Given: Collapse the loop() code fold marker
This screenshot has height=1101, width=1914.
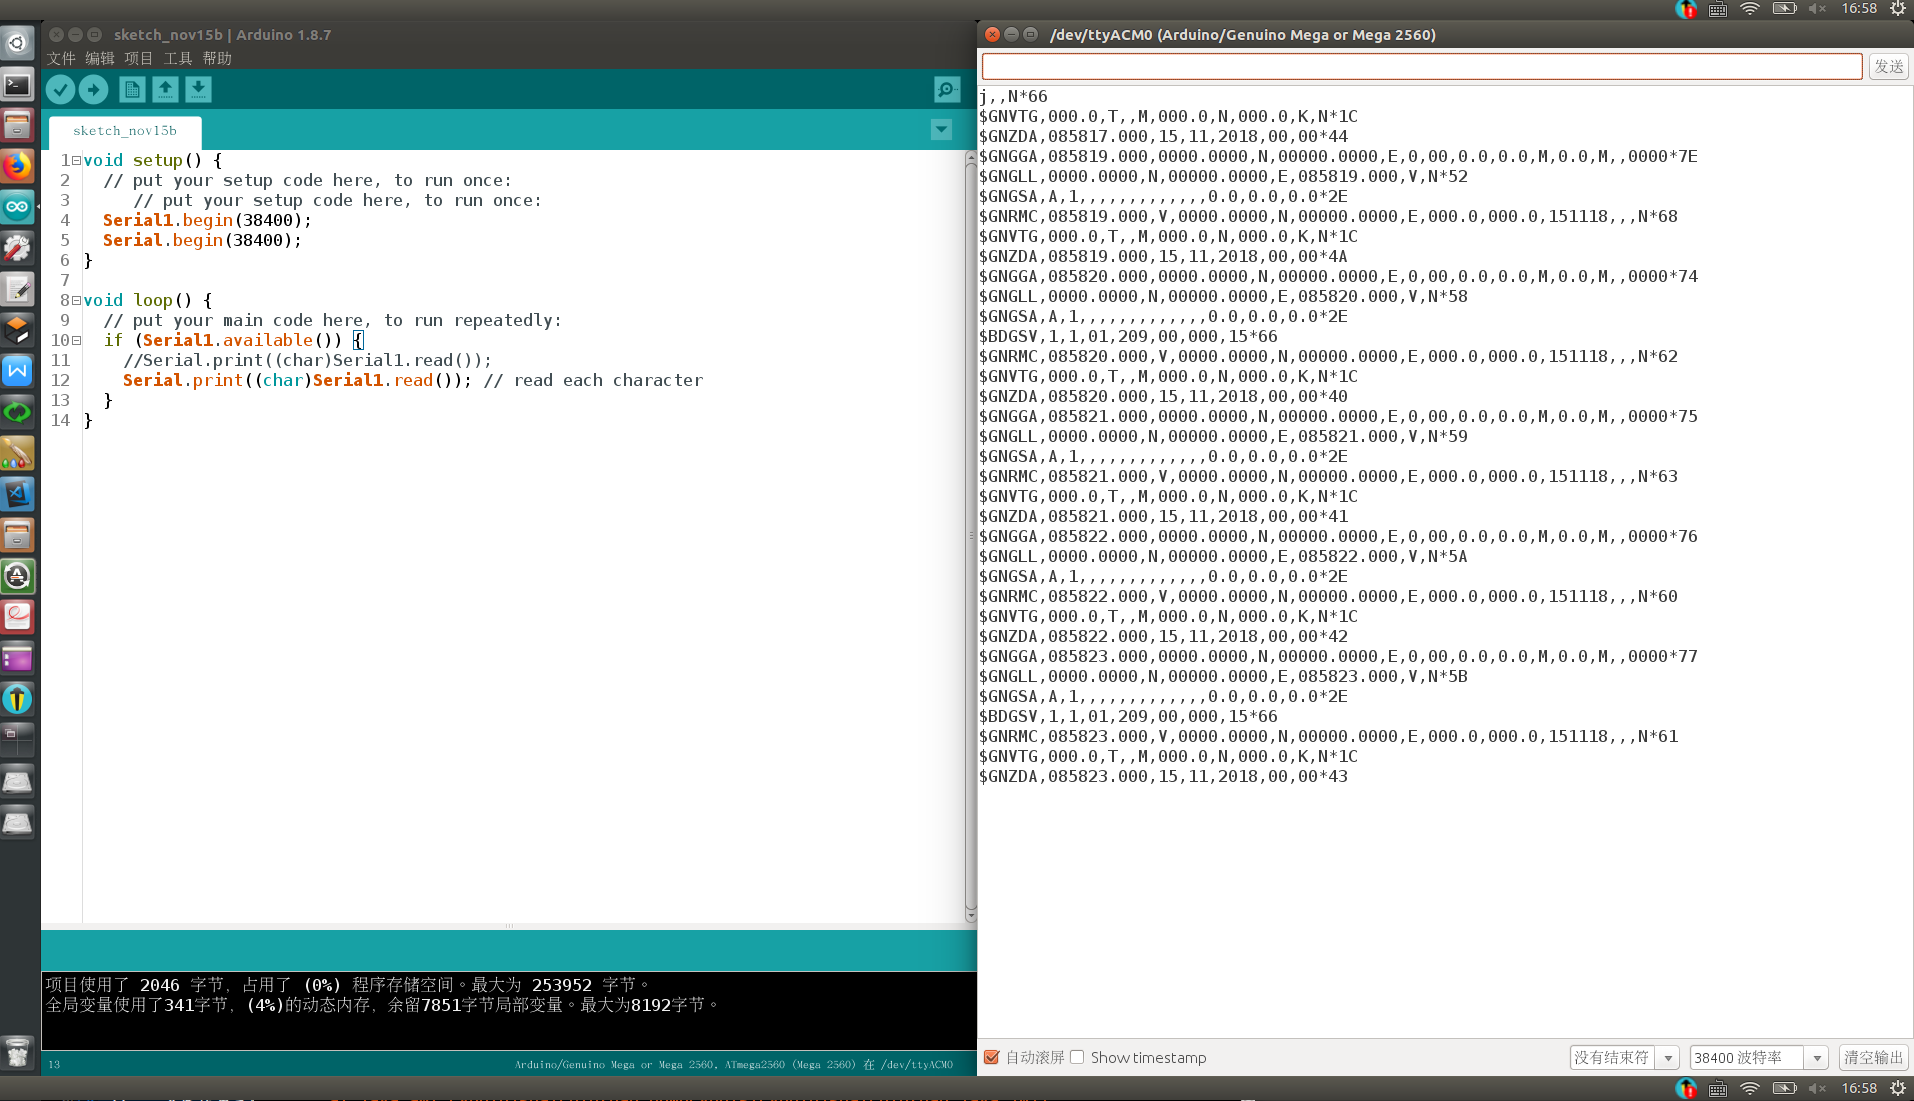Looking at the screenshot, I should pos(76,300).
